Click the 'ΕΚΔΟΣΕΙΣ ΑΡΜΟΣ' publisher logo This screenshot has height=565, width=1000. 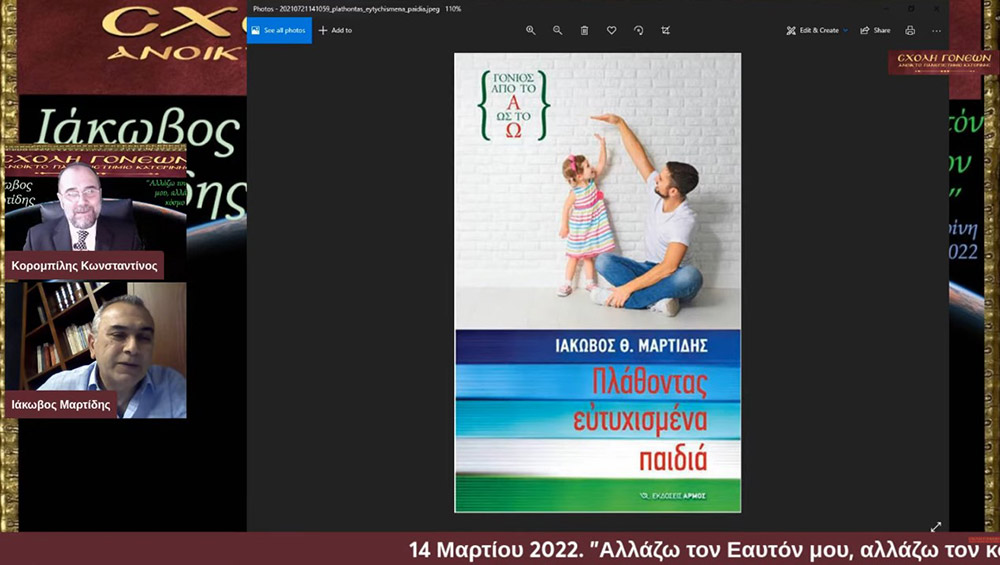point(673,495)
